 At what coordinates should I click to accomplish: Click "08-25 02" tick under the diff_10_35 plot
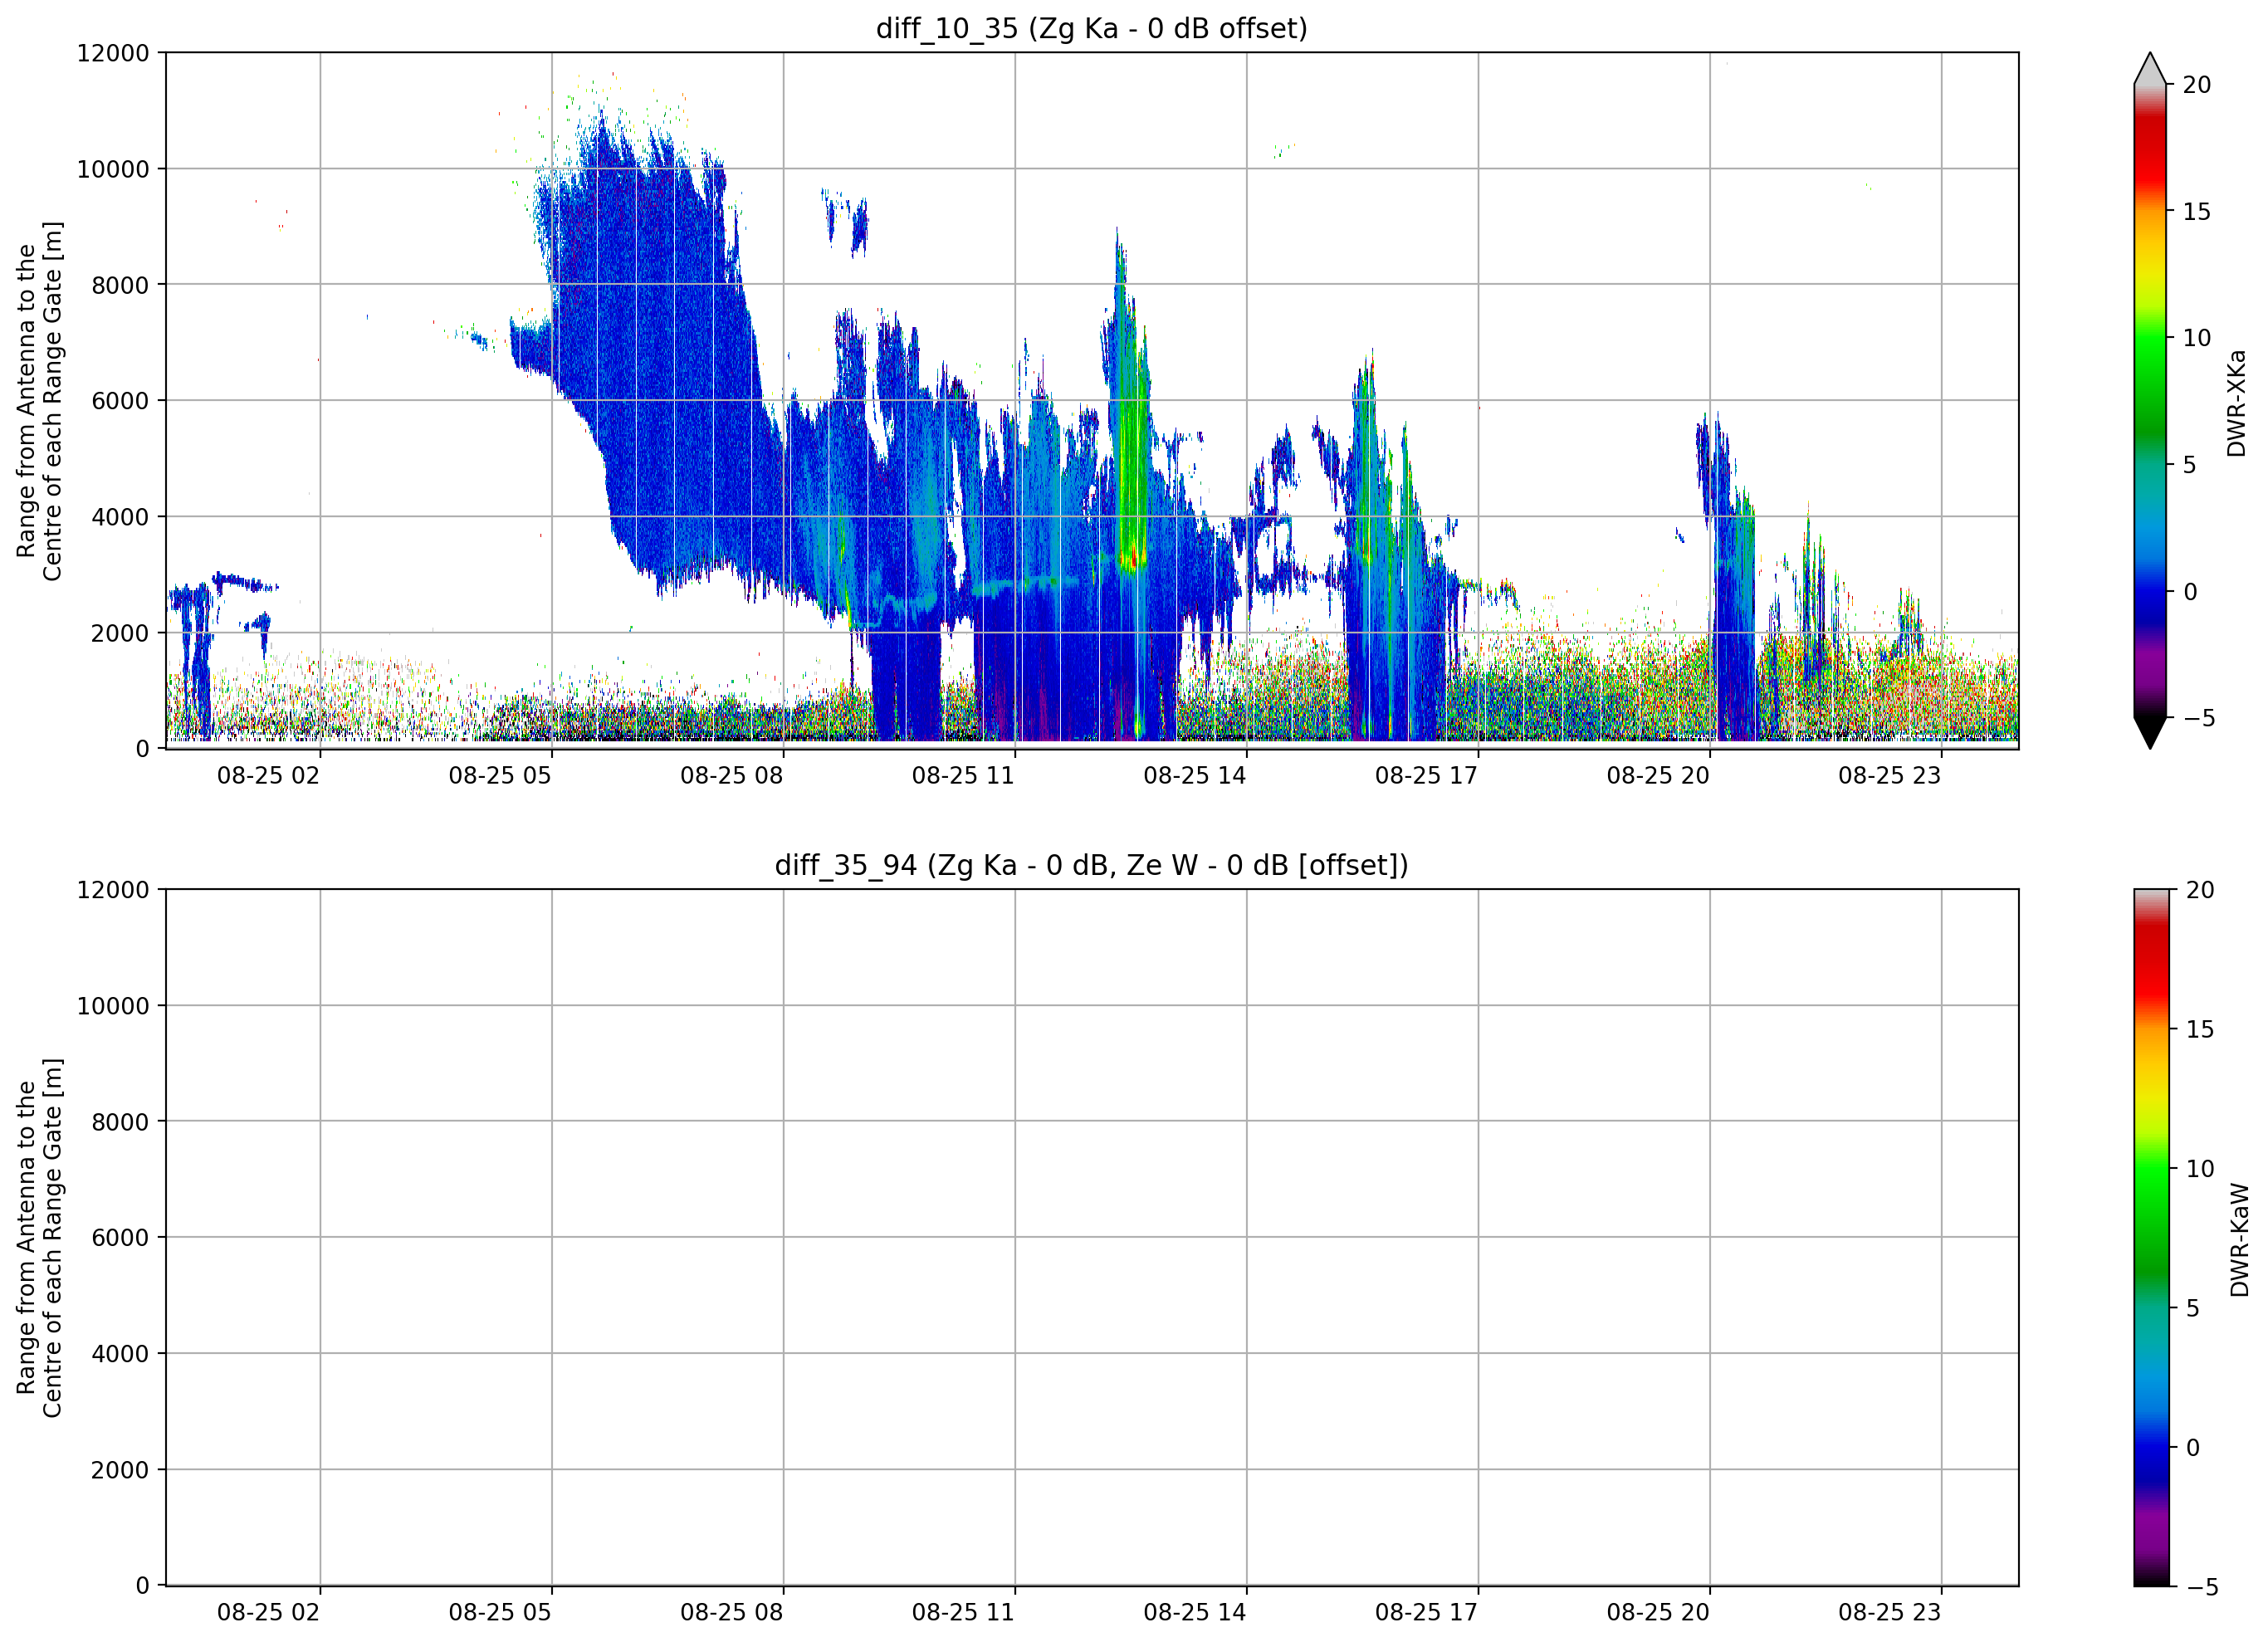(268, 776)
